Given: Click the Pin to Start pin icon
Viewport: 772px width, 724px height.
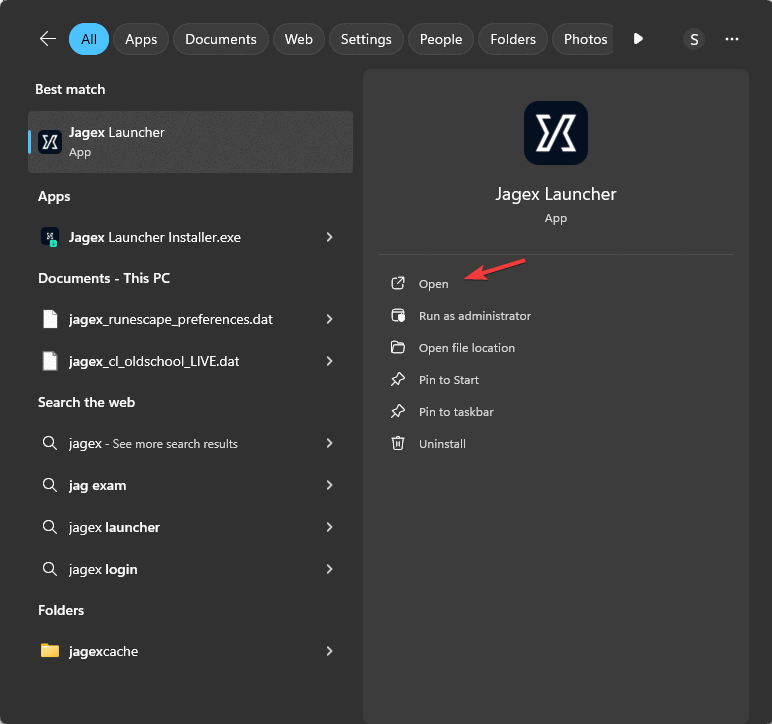Looking at the screenshot, I should tap(398, 379).
